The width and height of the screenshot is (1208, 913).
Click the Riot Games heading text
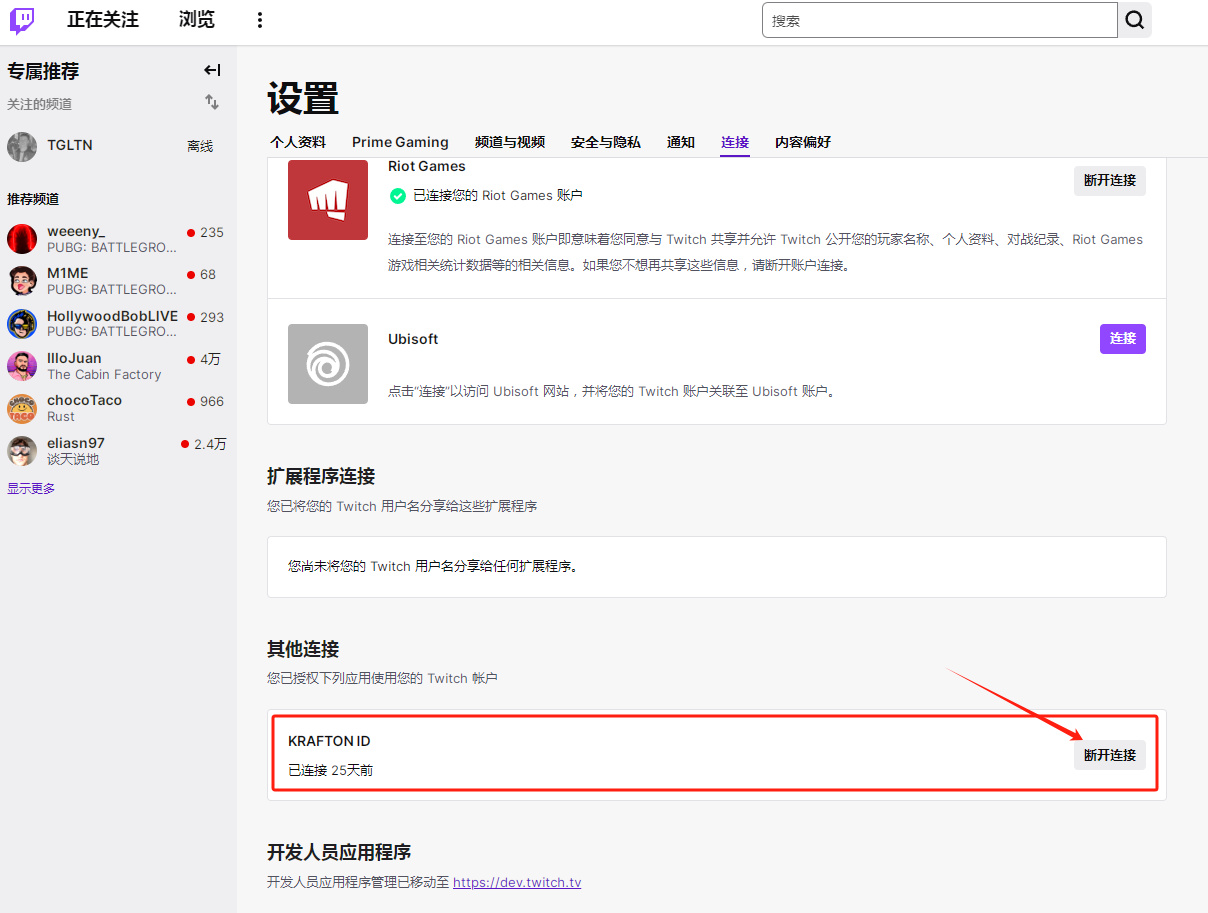coord(427,166)
